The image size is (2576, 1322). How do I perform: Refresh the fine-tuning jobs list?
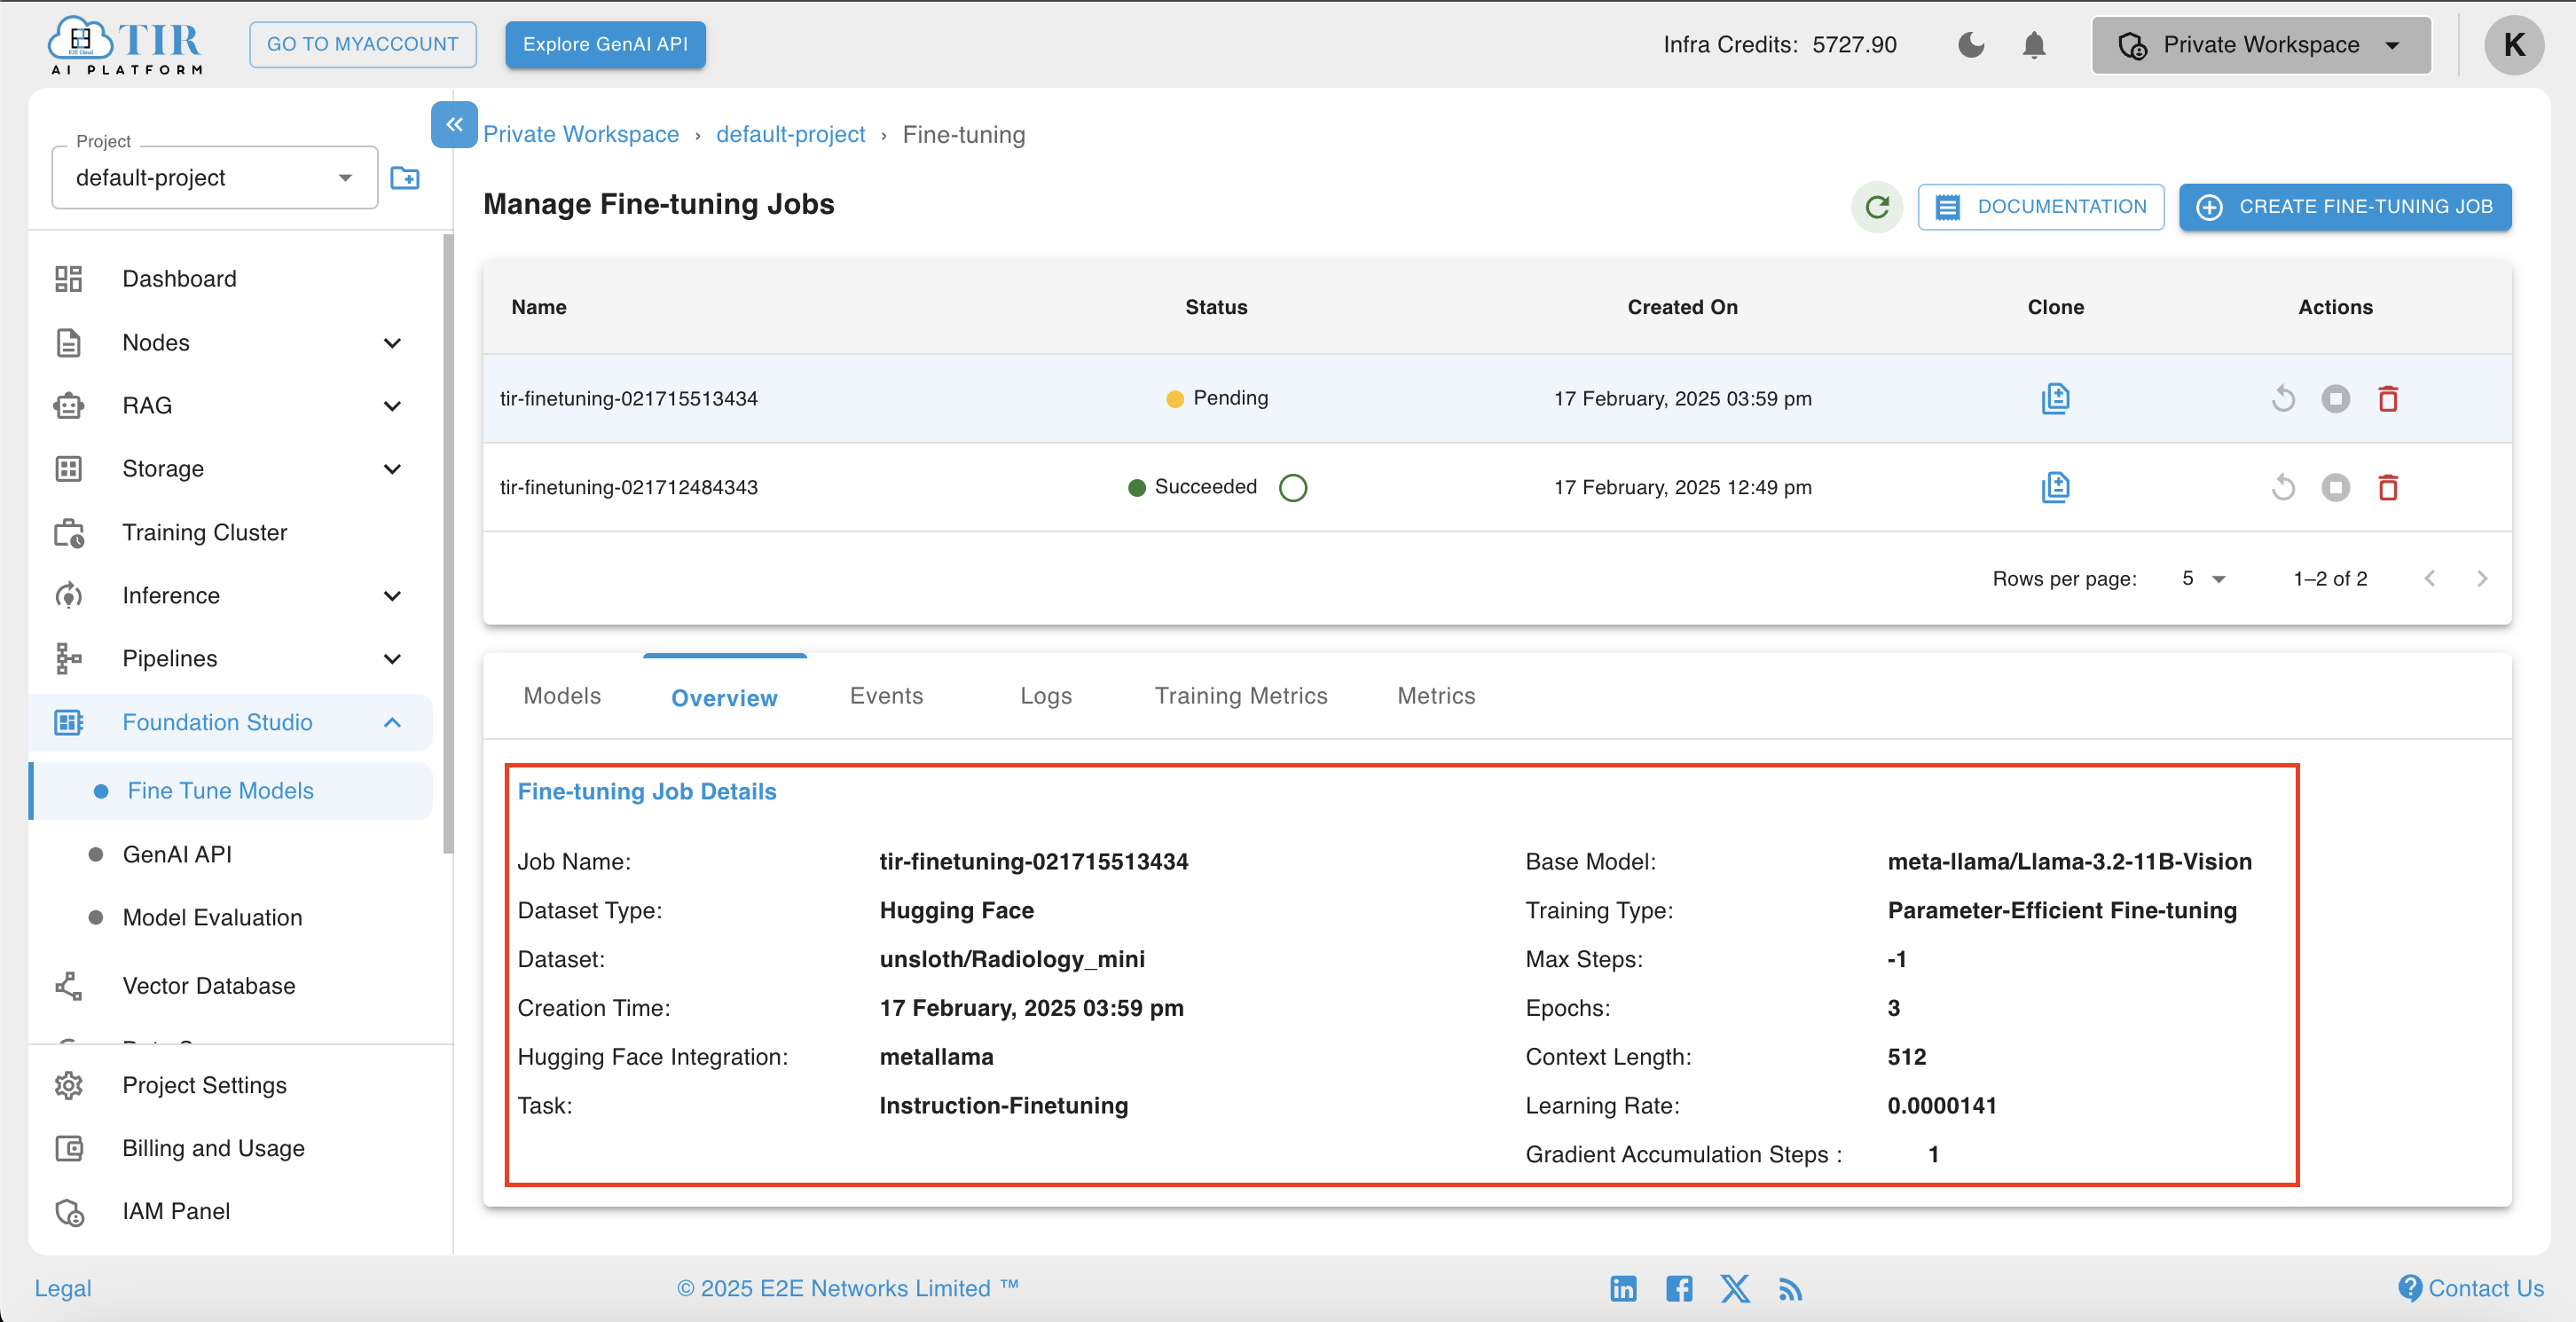tap(1877, 207)
